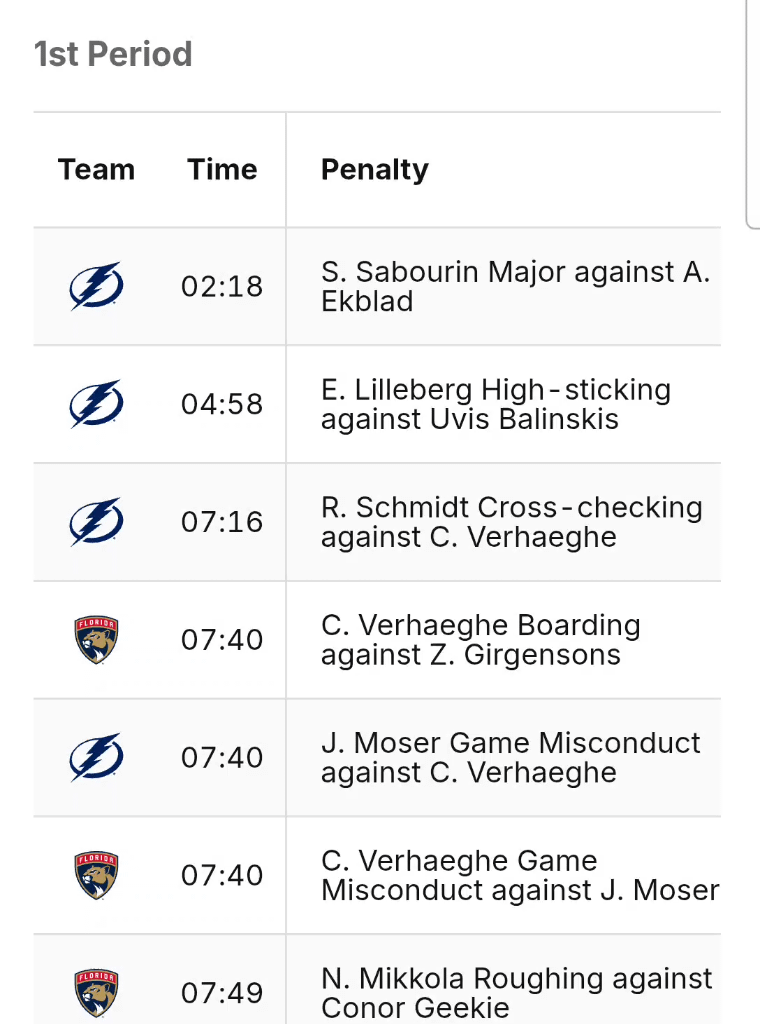Click the Lightning logo at 07:16
This screenshot has height=1024, width=760.
point(96,522)
